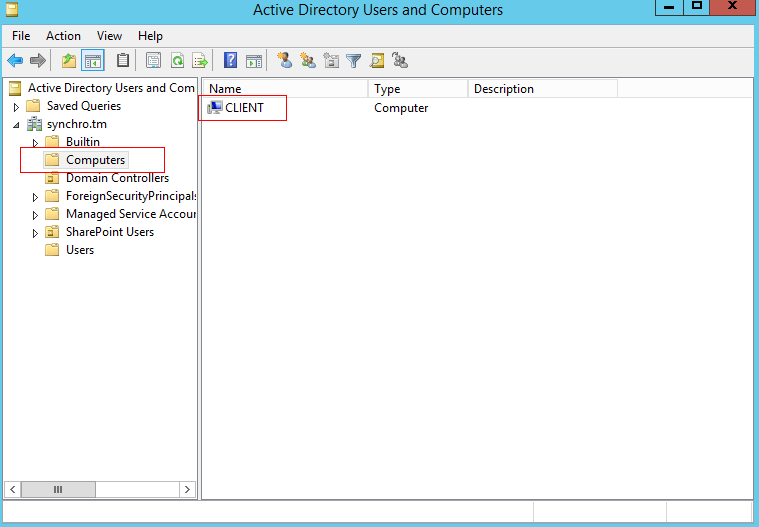Expand the Managed Service Accounts container
759x527 pixels.
click(35, 215)
